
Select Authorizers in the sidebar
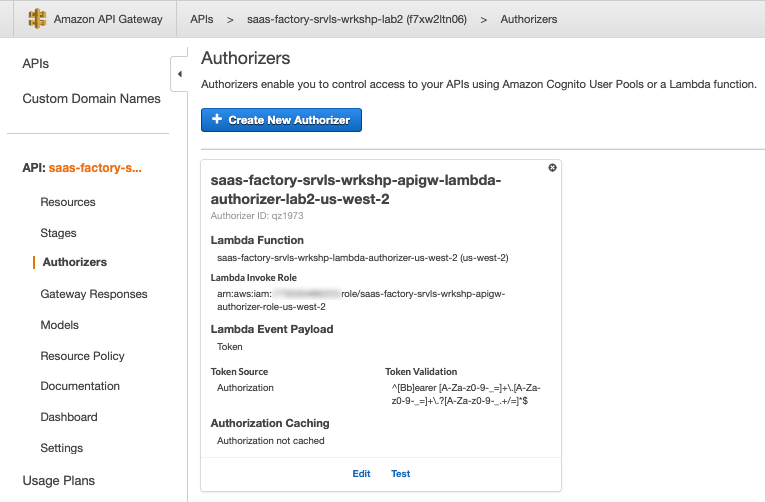tap(75, 262)
